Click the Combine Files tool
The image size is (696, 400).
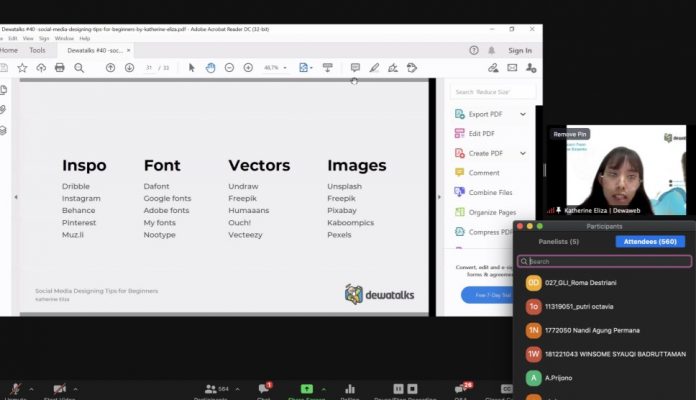tap(489, 192)
